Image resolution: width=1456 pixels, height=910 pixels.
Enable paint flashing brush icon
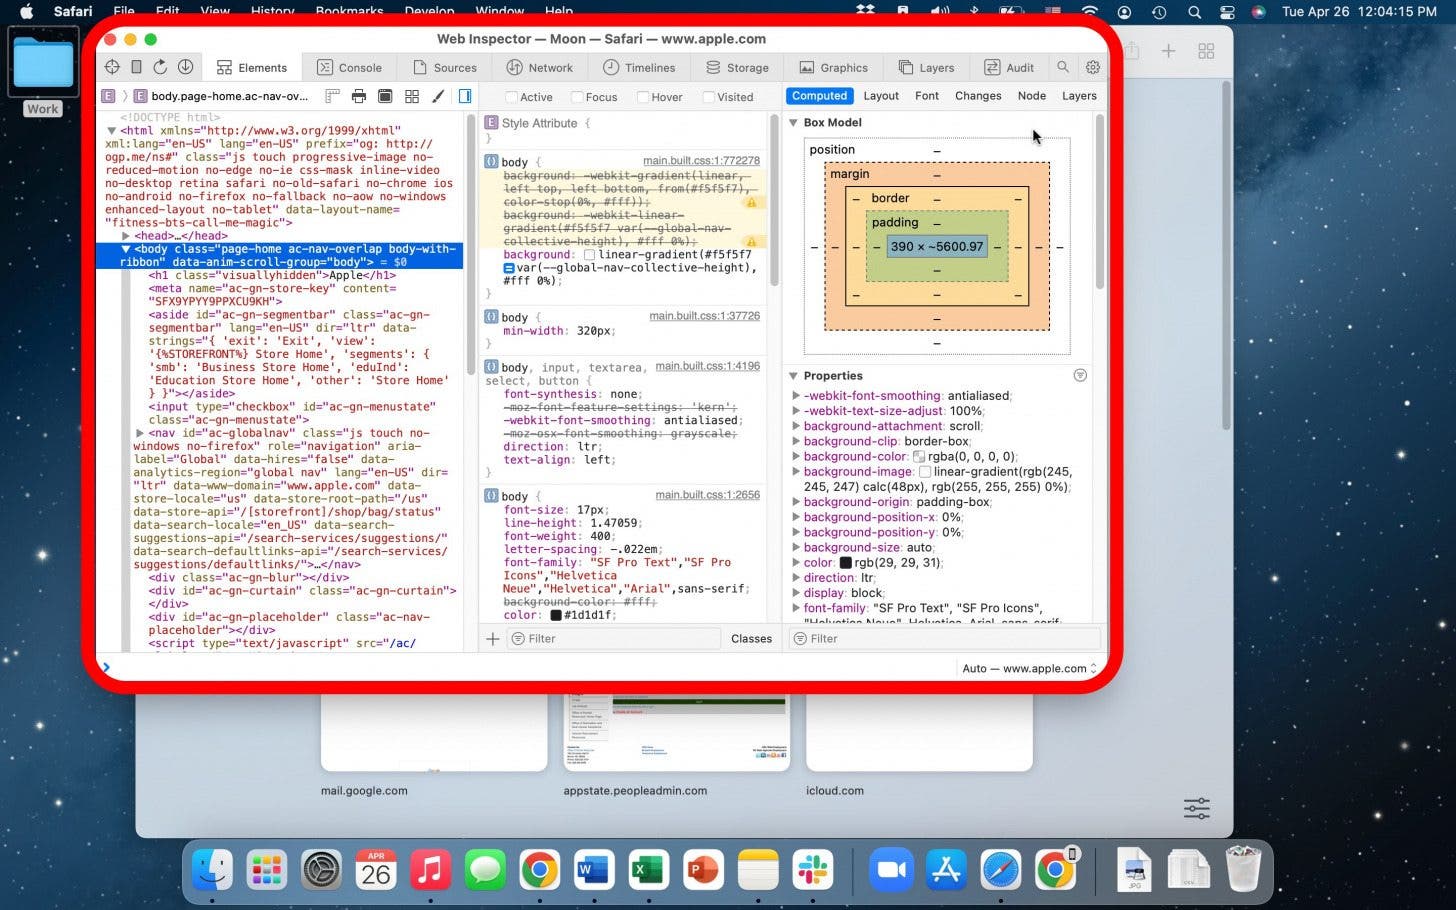[438, 96]
